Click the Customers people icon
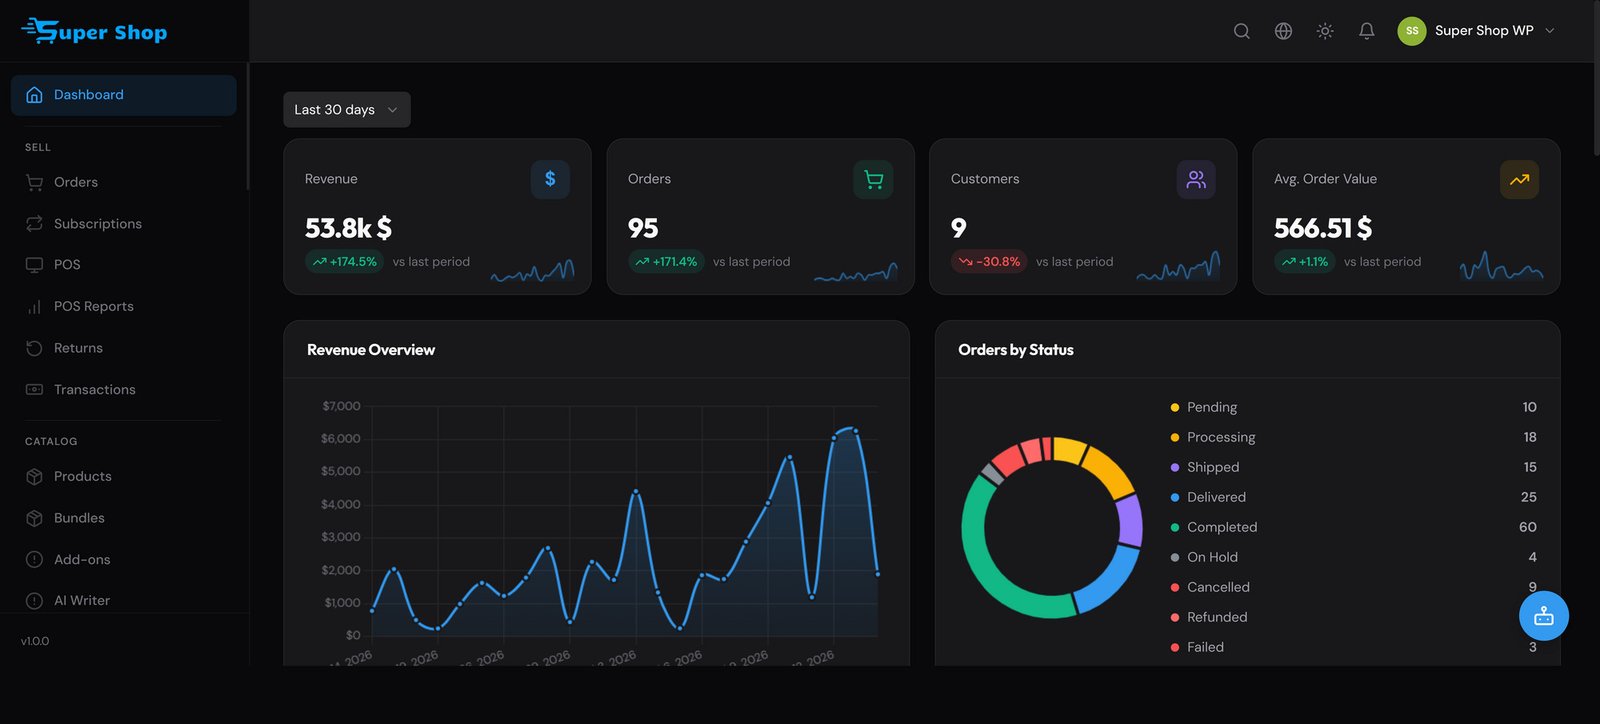 pos(1196,180)
